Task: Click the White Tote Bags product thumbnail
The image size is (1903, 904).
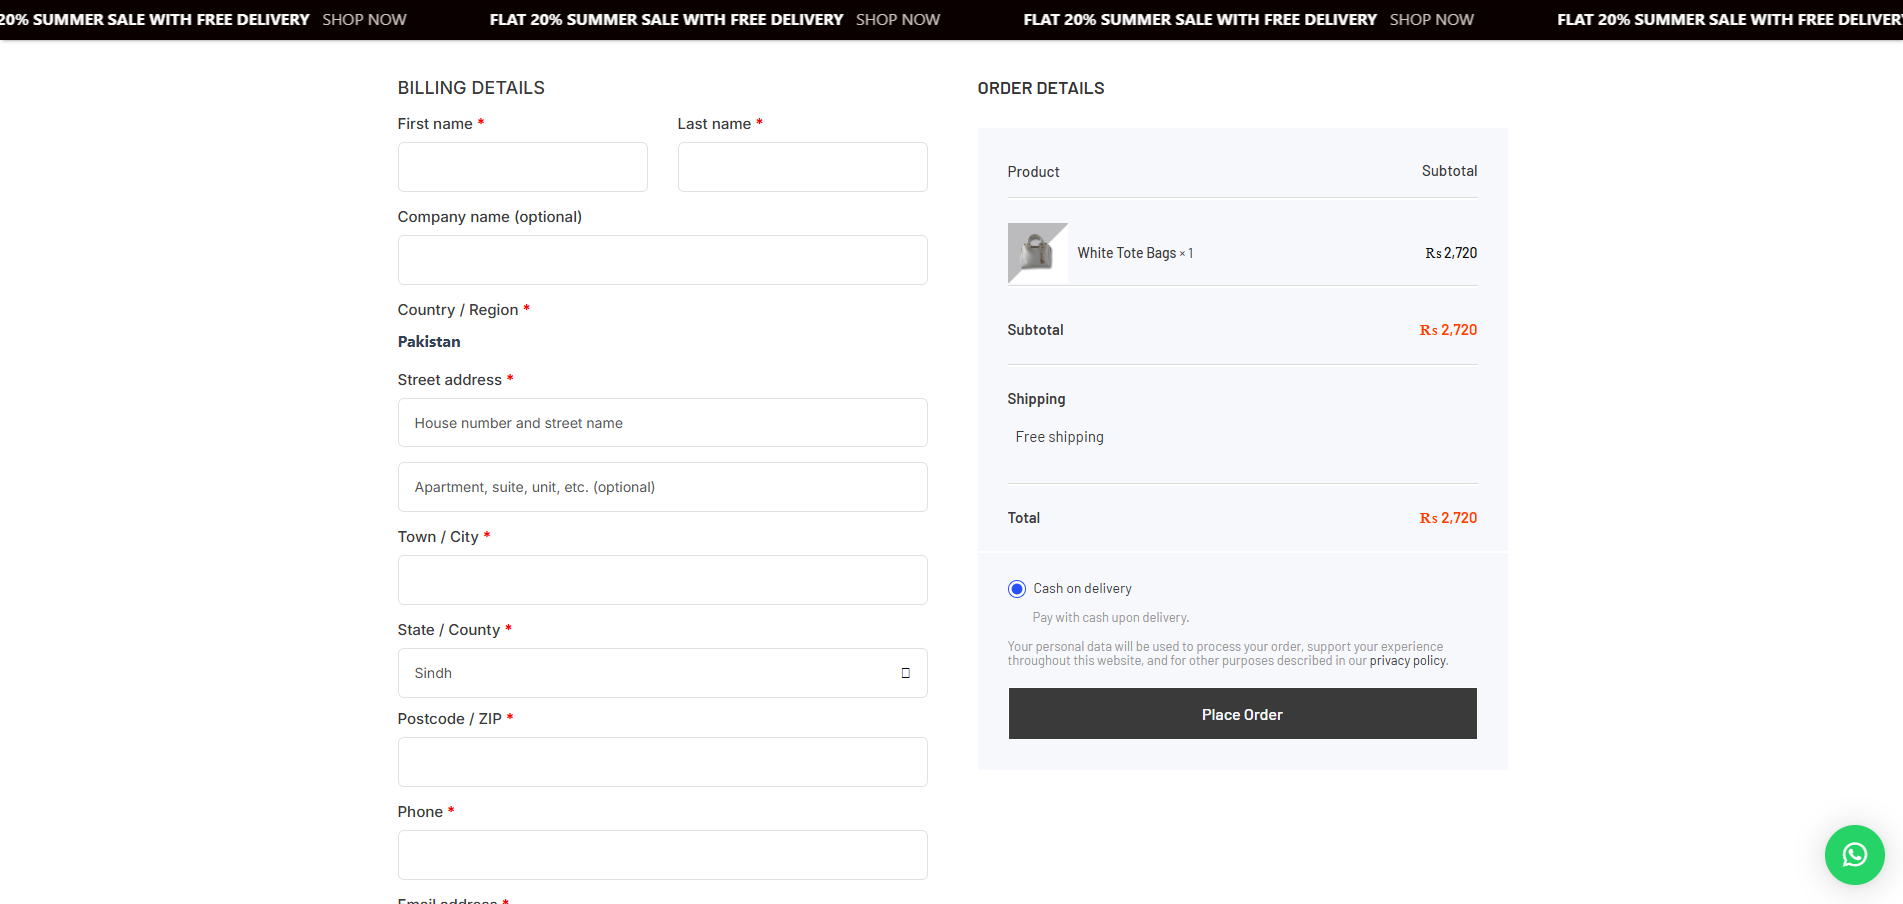Action: 1037,253
